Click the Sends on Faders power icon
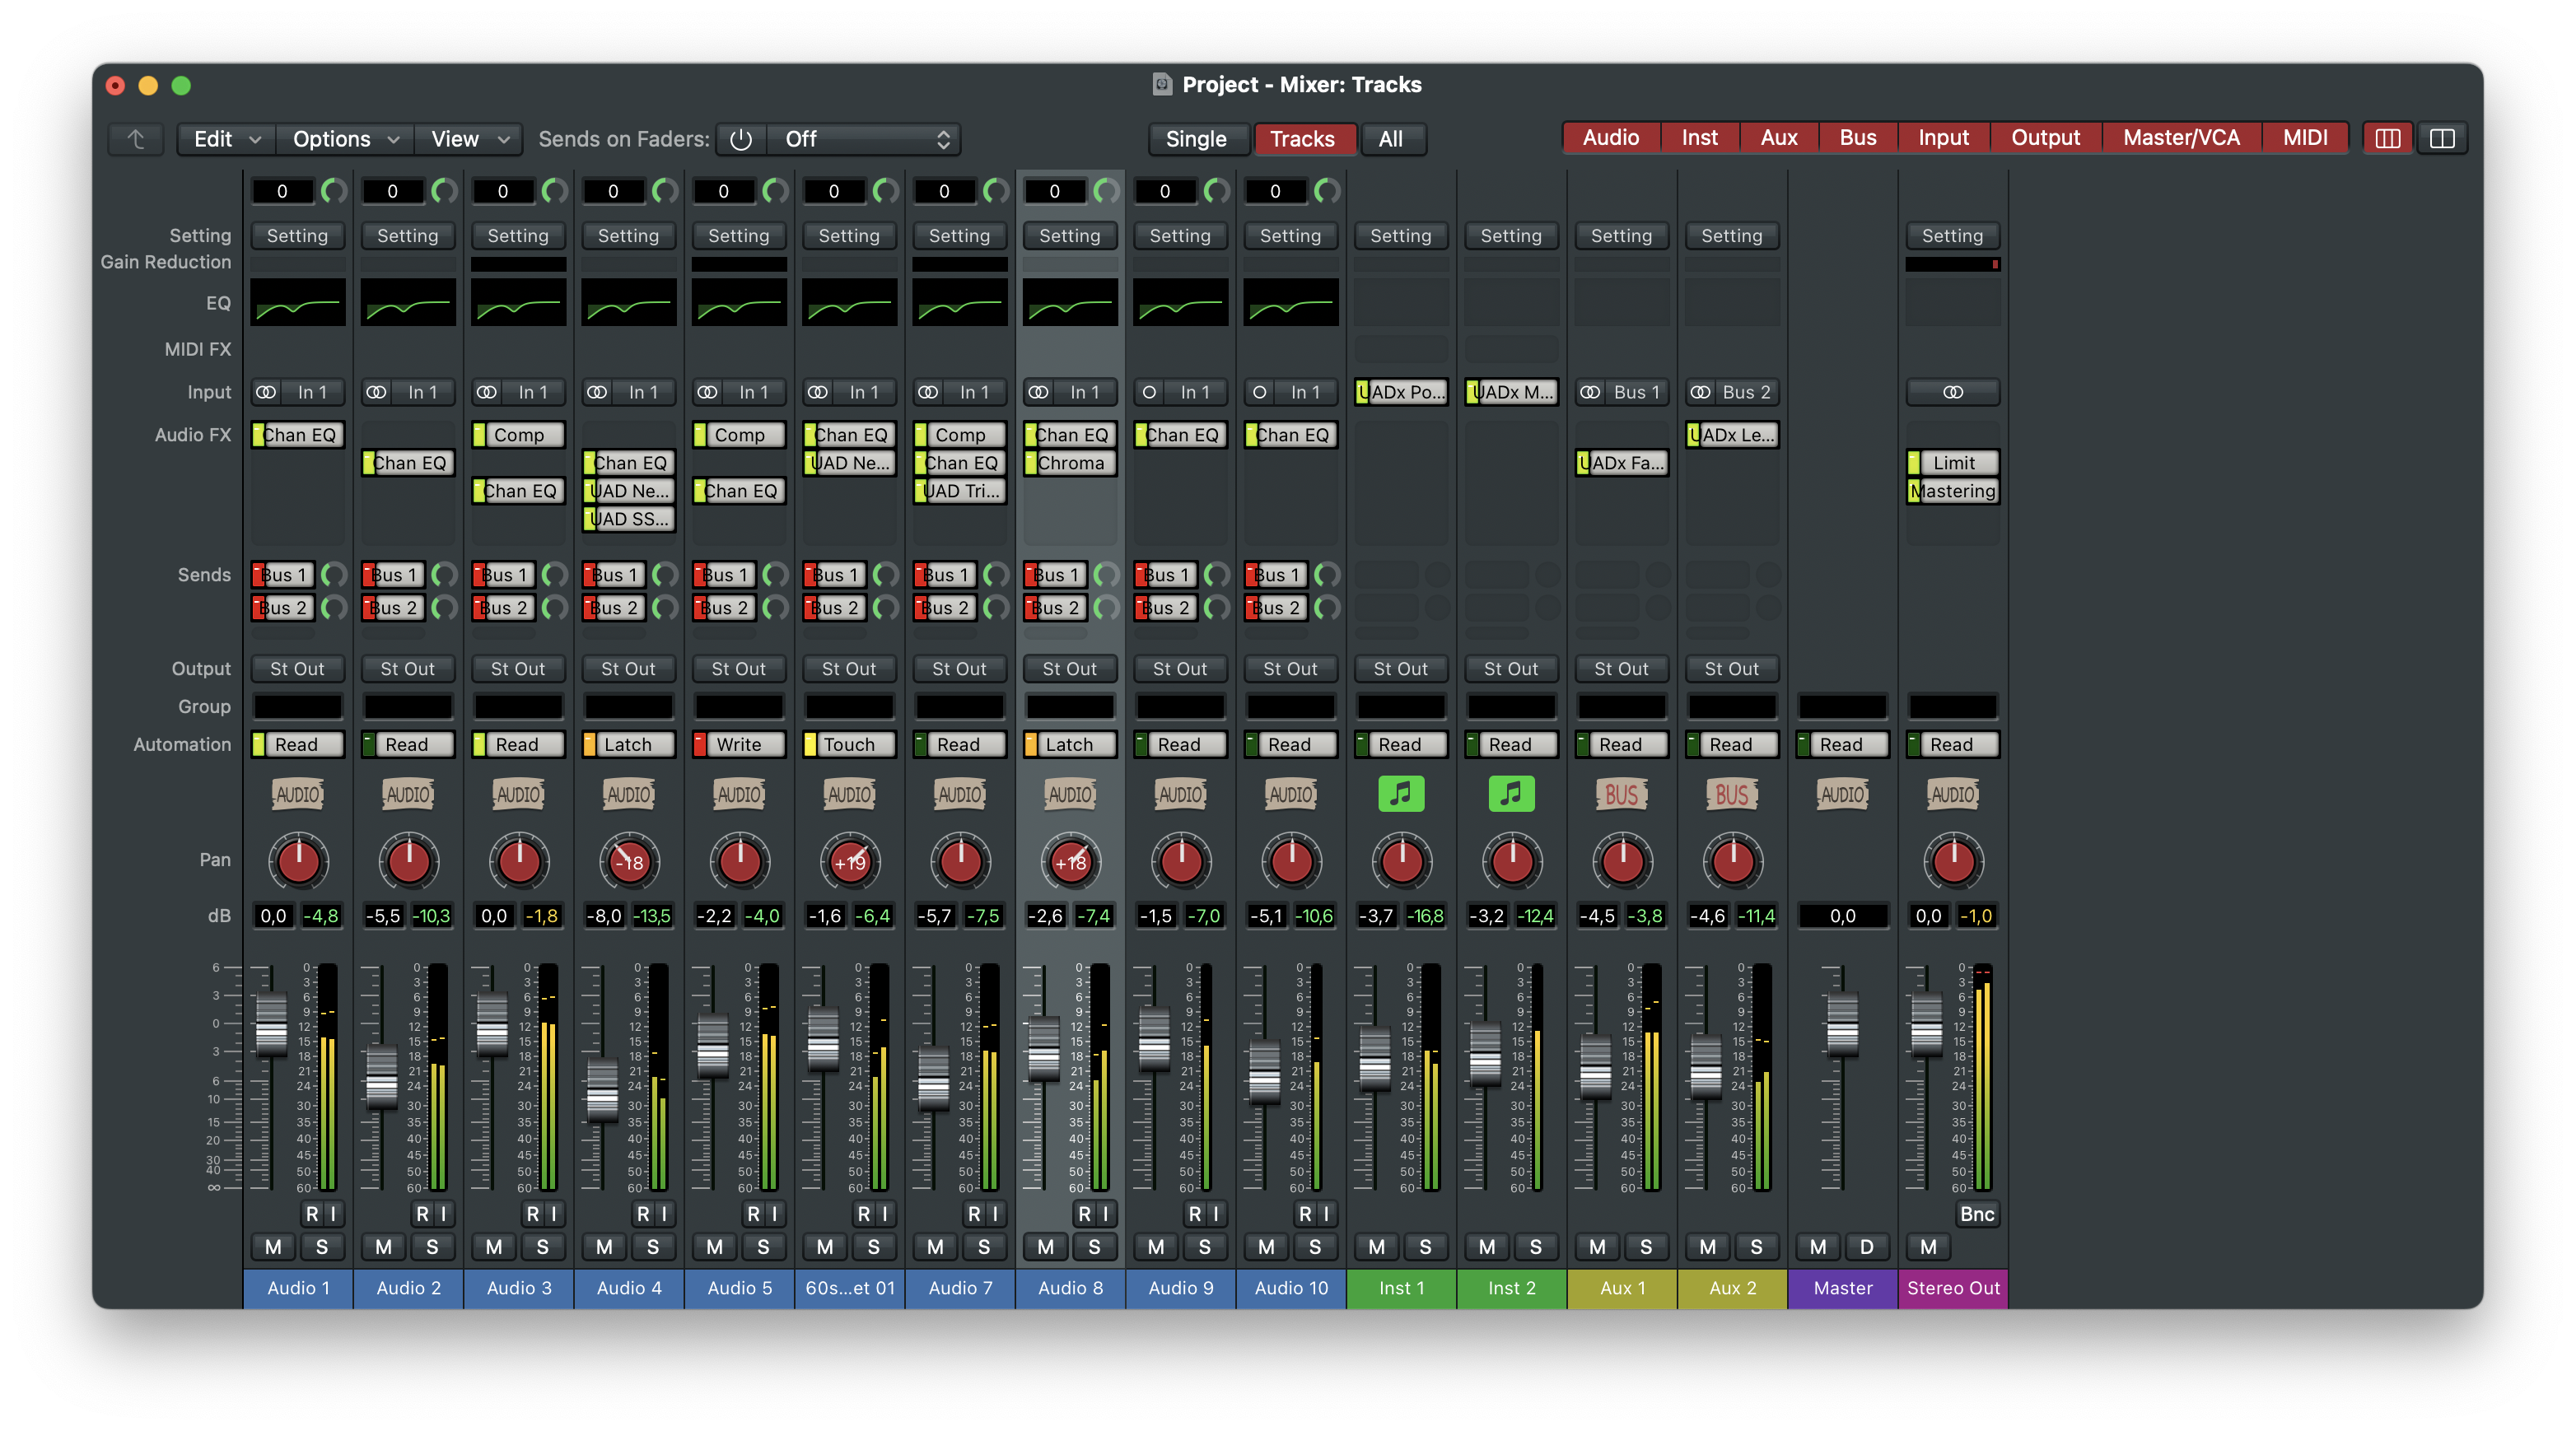The width and height of the screenshot is (2576, 1431). pos(740,139)
